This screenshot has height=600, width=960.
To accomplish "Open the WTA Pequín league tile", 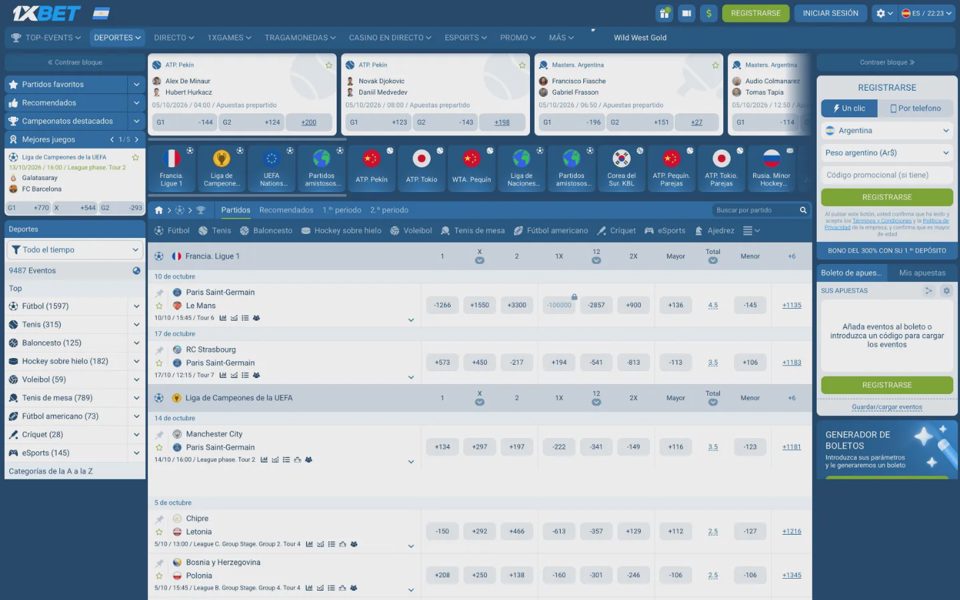I will [471, 168].
